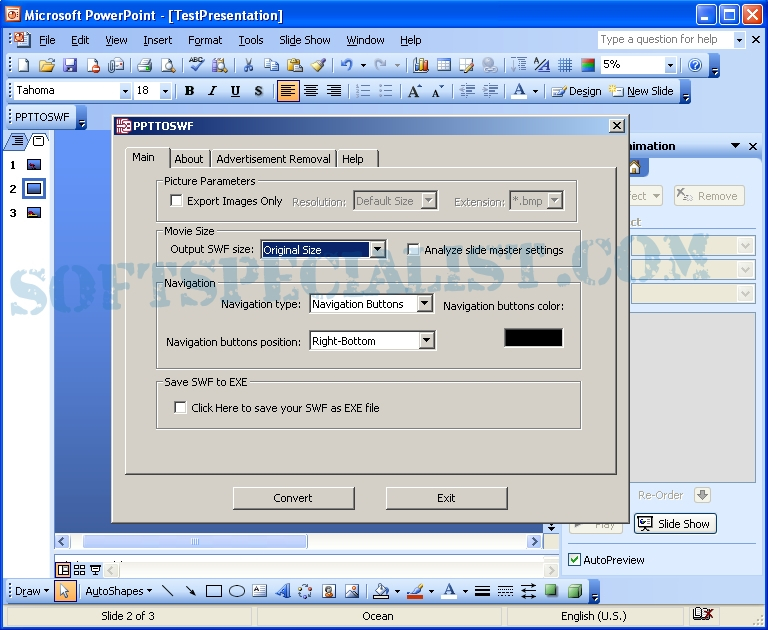
Task: Apply Underline formatting
Action: click(x=235, y=91)
